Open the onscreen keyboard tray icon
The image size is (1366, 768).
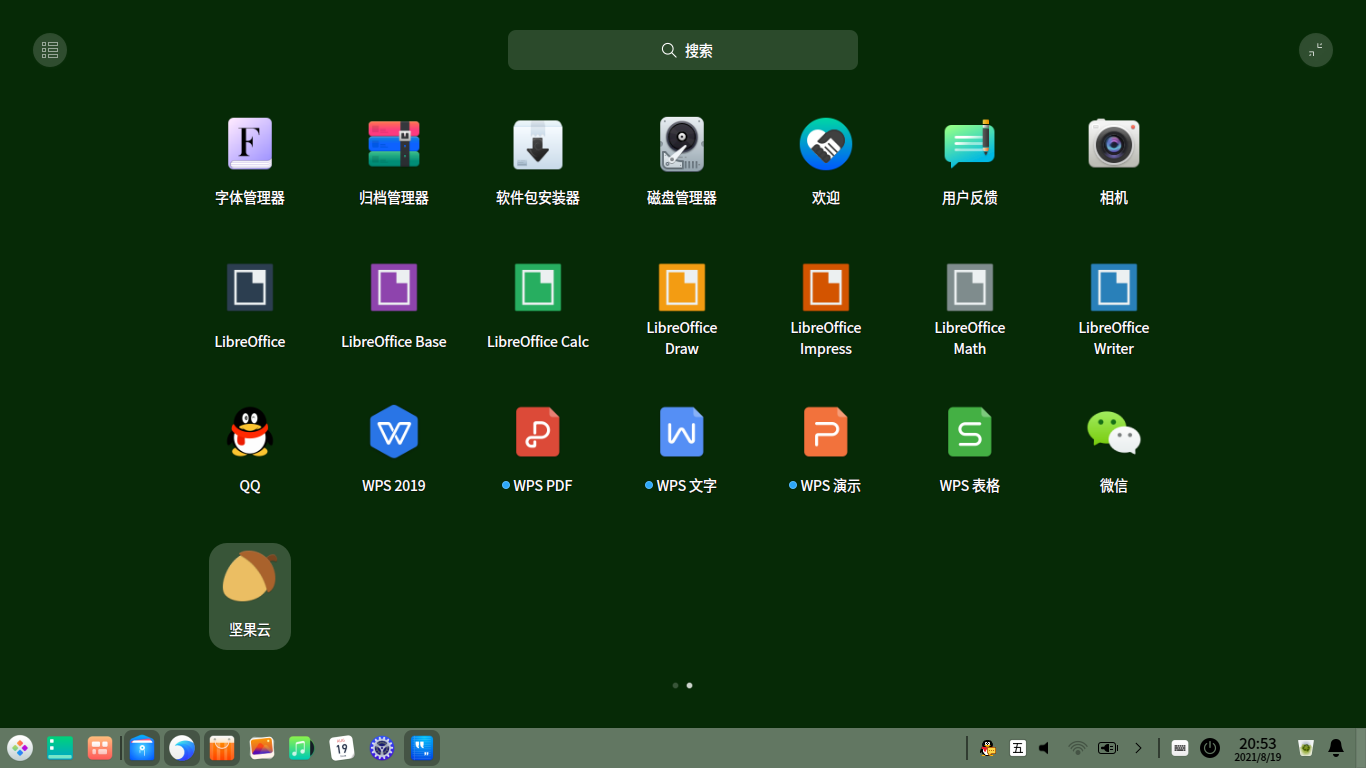(1180, 748)
